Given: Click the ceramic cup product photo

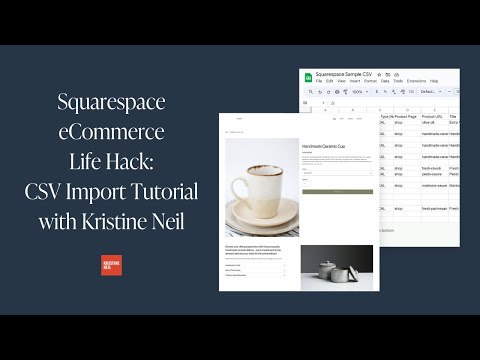Looking at the screenshot, I should click(262, 187).
